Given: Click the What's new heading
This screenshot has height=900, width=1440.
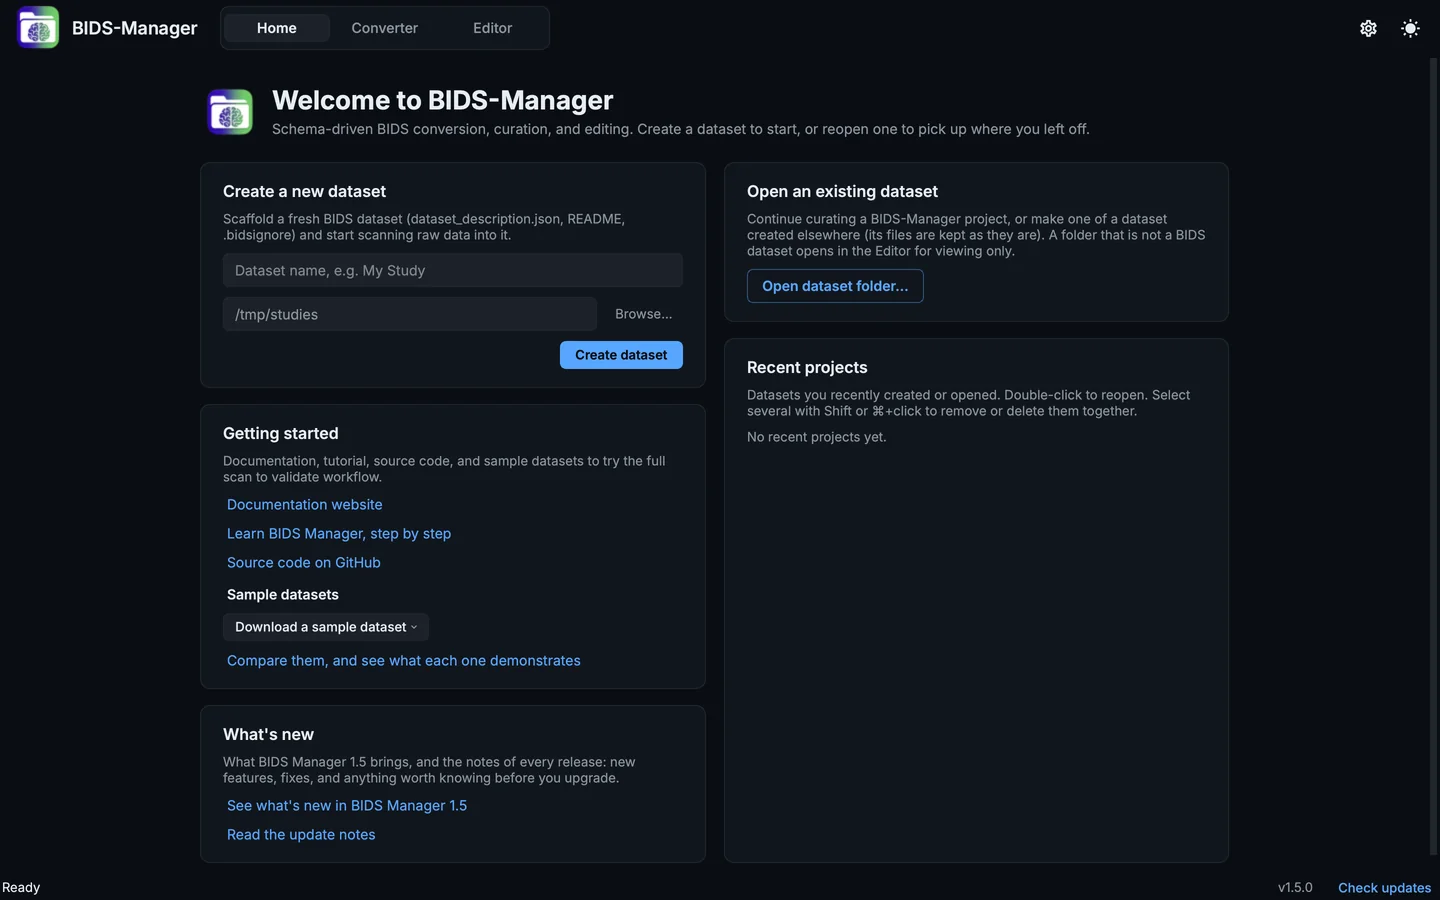Looking at the screenshot, I should pyautogui.click(x=268, y=735).
